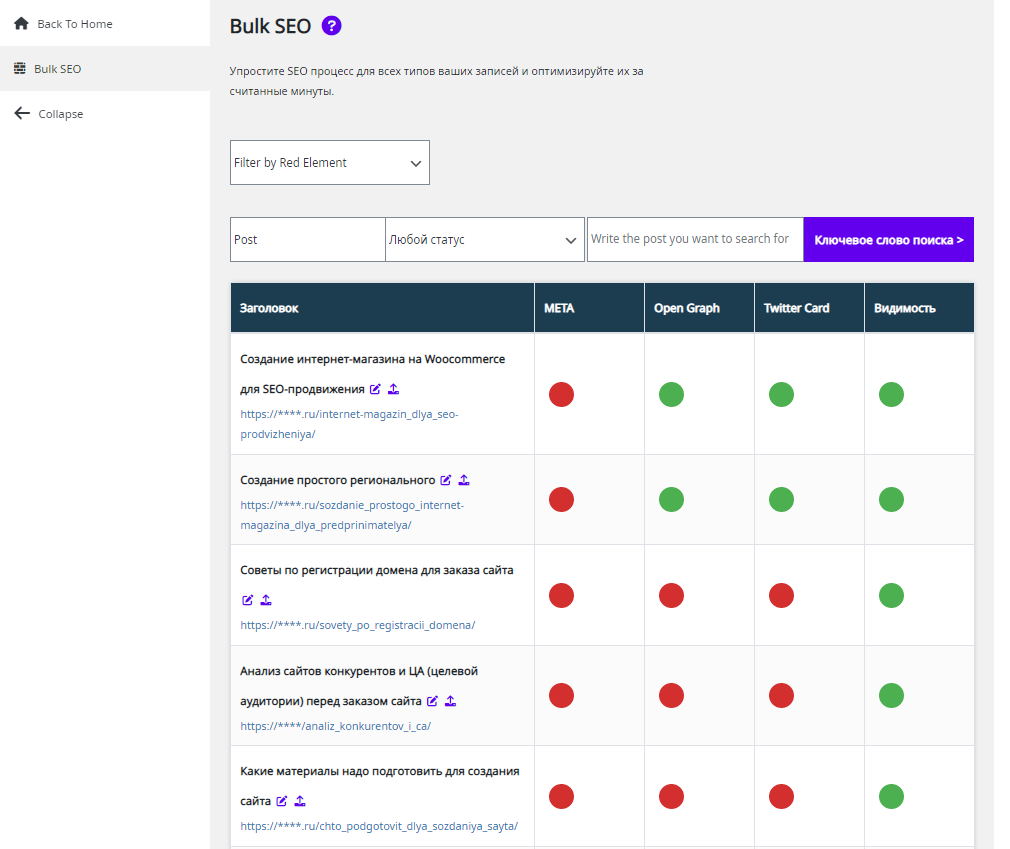Open link sovety_po_registracii_domena
1010x849 pixels.
[x=357, y=625]
